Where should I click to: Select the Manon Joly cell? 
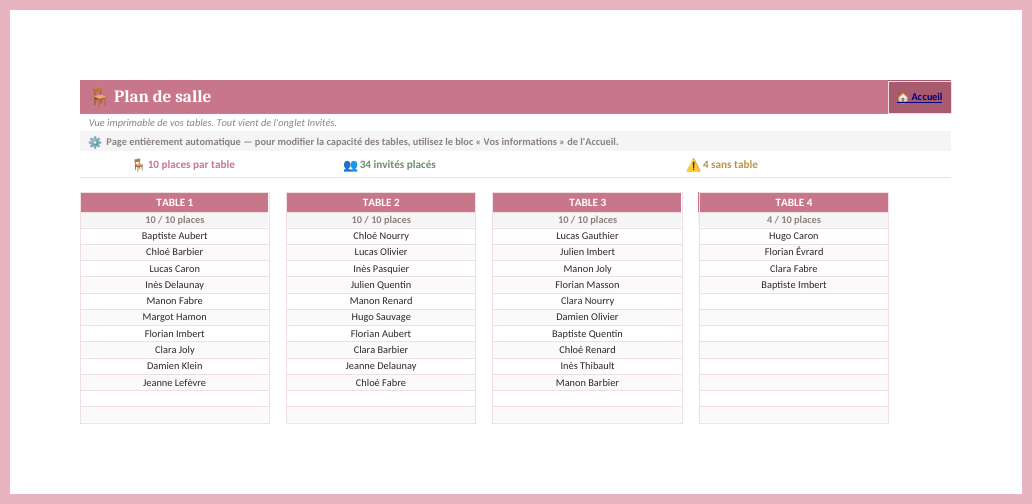click(587, 268)
